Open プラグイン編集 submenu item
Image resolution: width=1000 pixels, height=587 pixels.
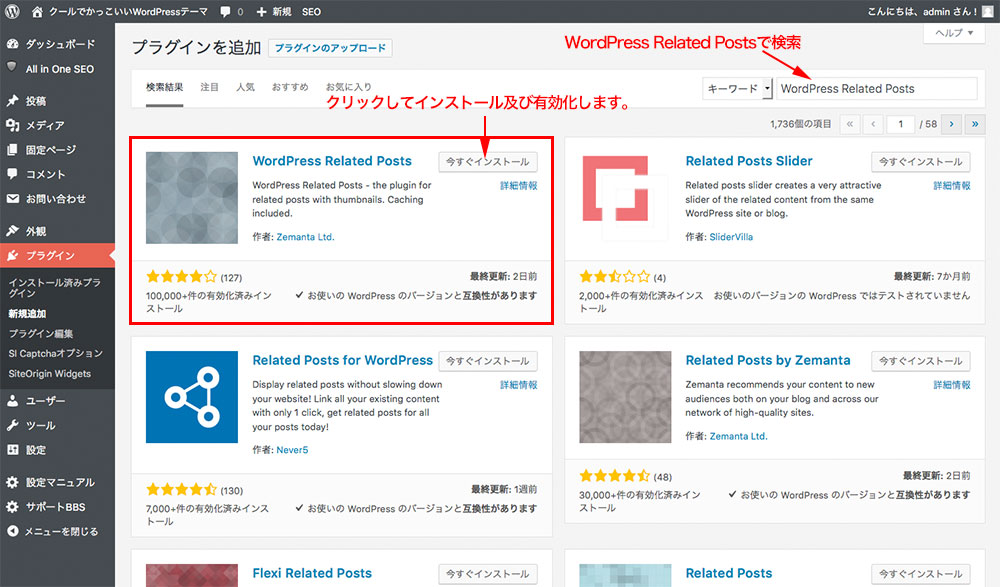[41, 334]
